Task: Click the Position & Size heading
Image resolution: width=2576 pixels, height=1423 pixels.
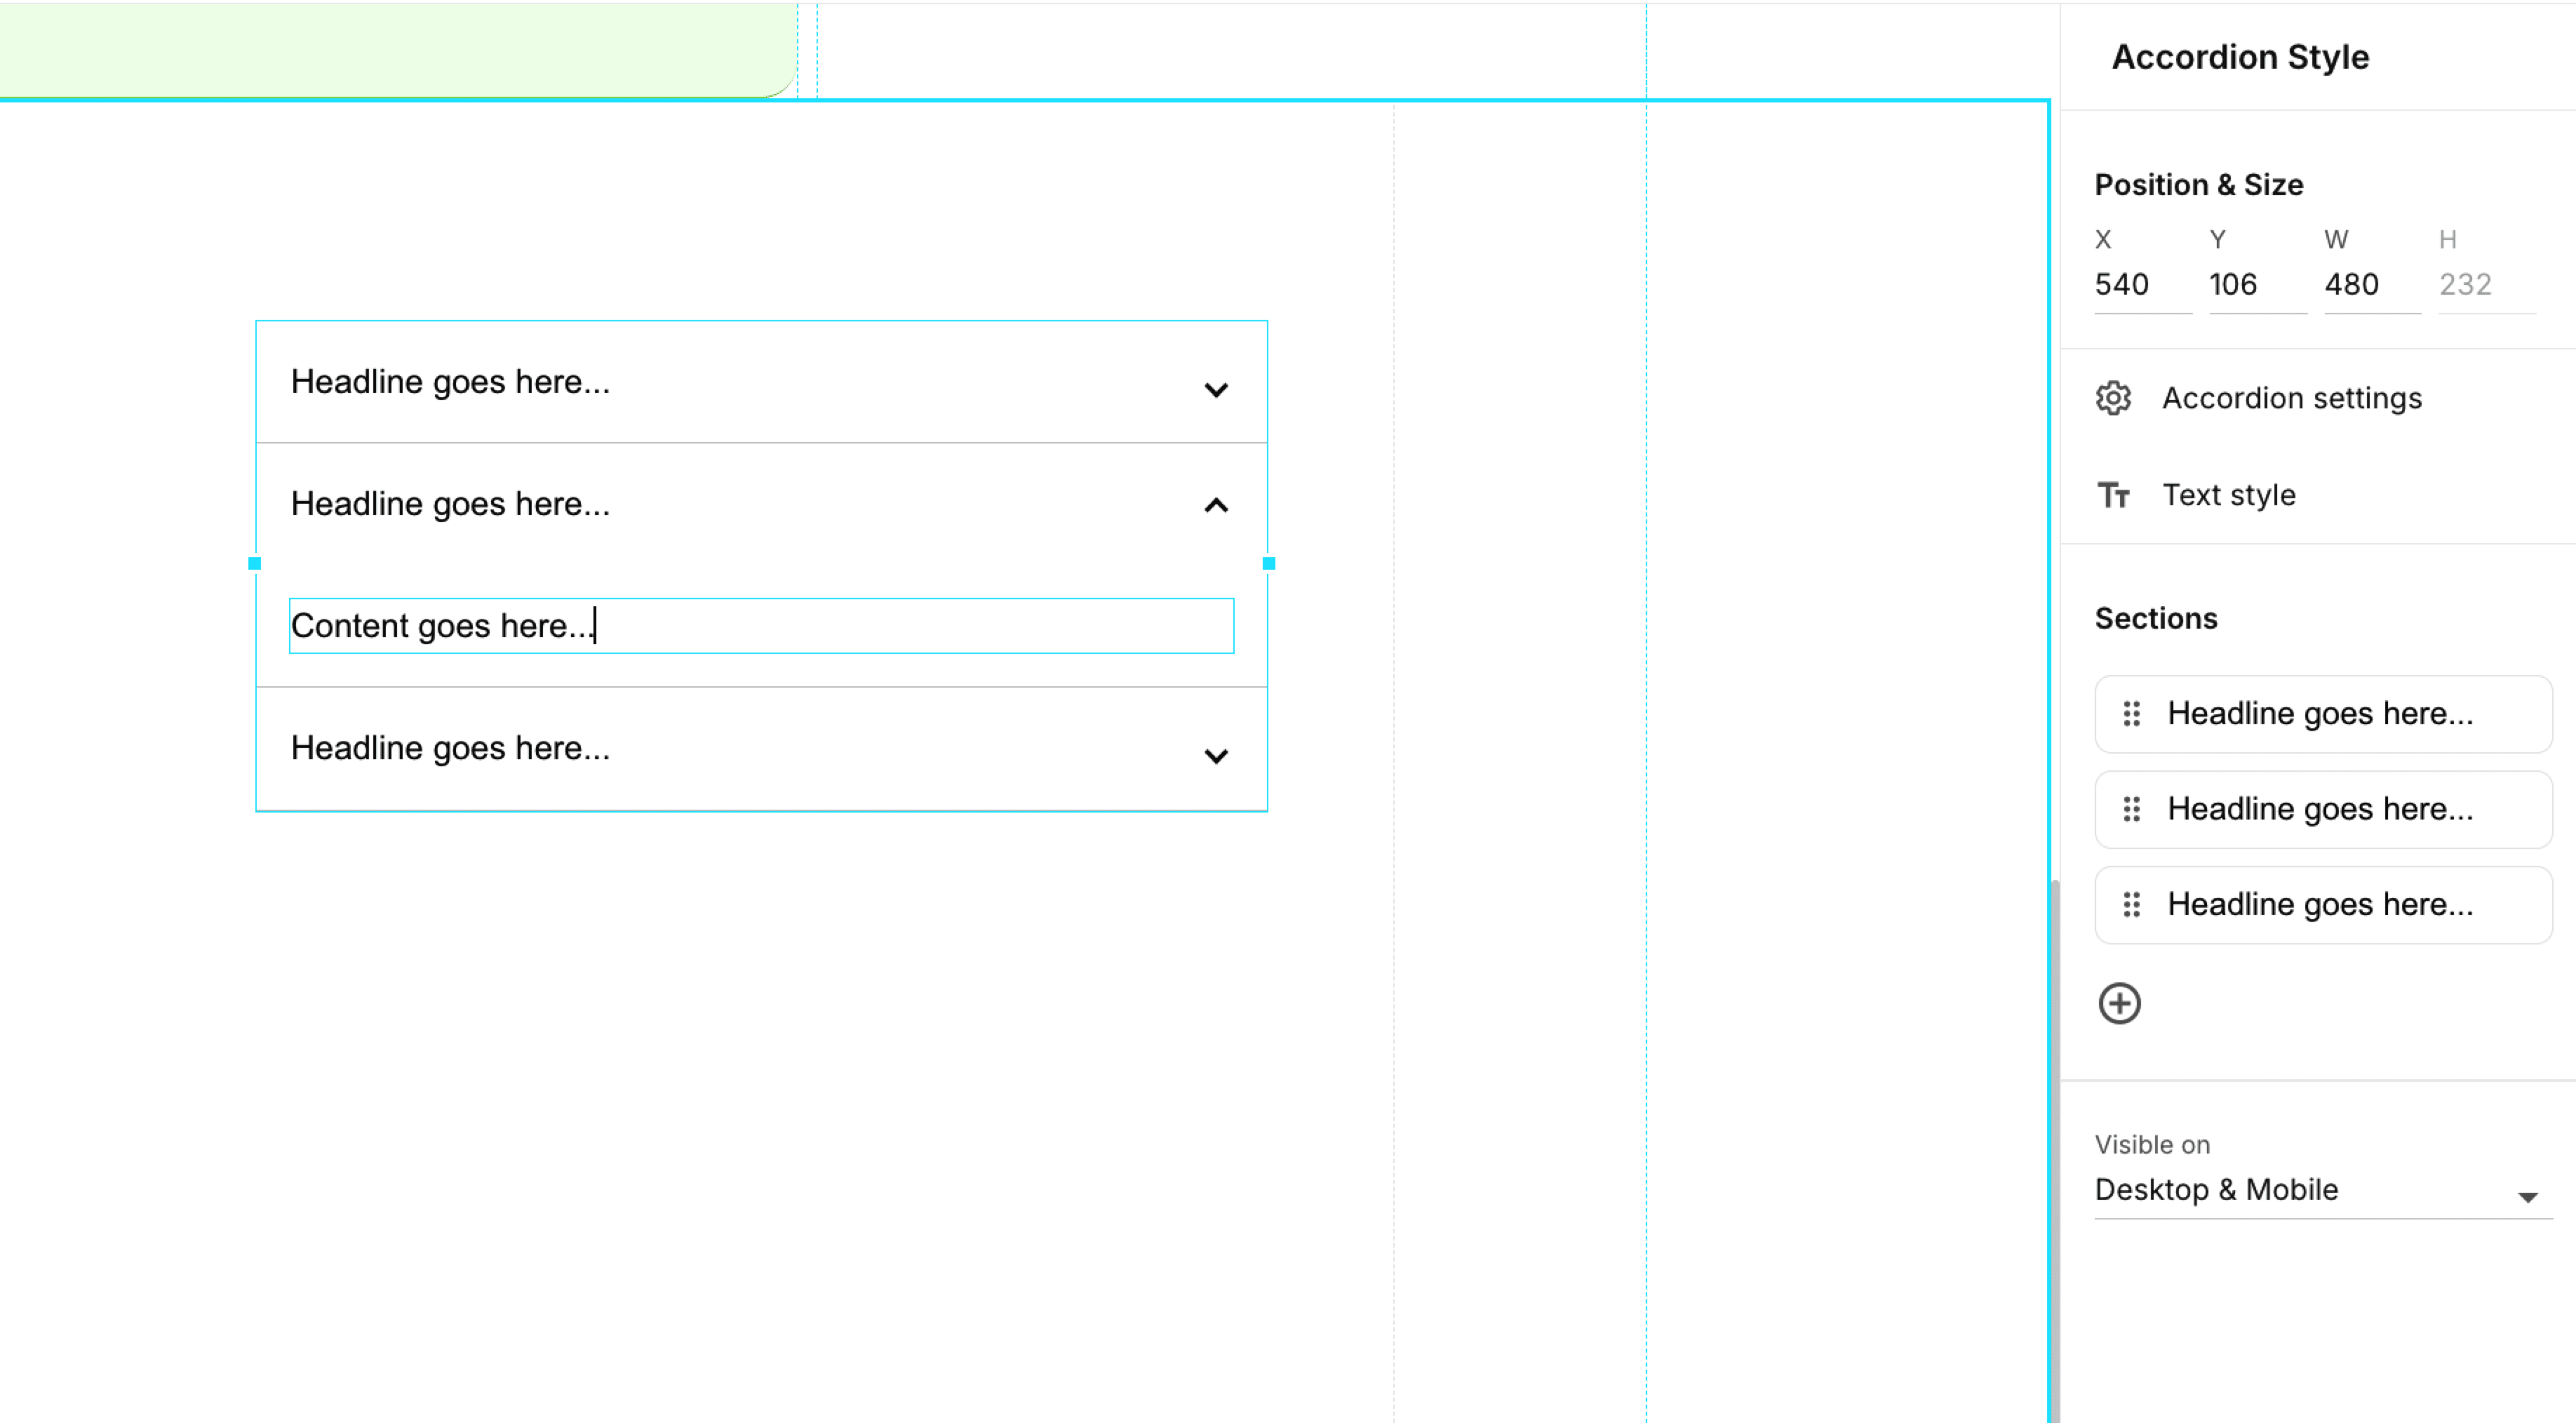Action: pos(2199,185)
